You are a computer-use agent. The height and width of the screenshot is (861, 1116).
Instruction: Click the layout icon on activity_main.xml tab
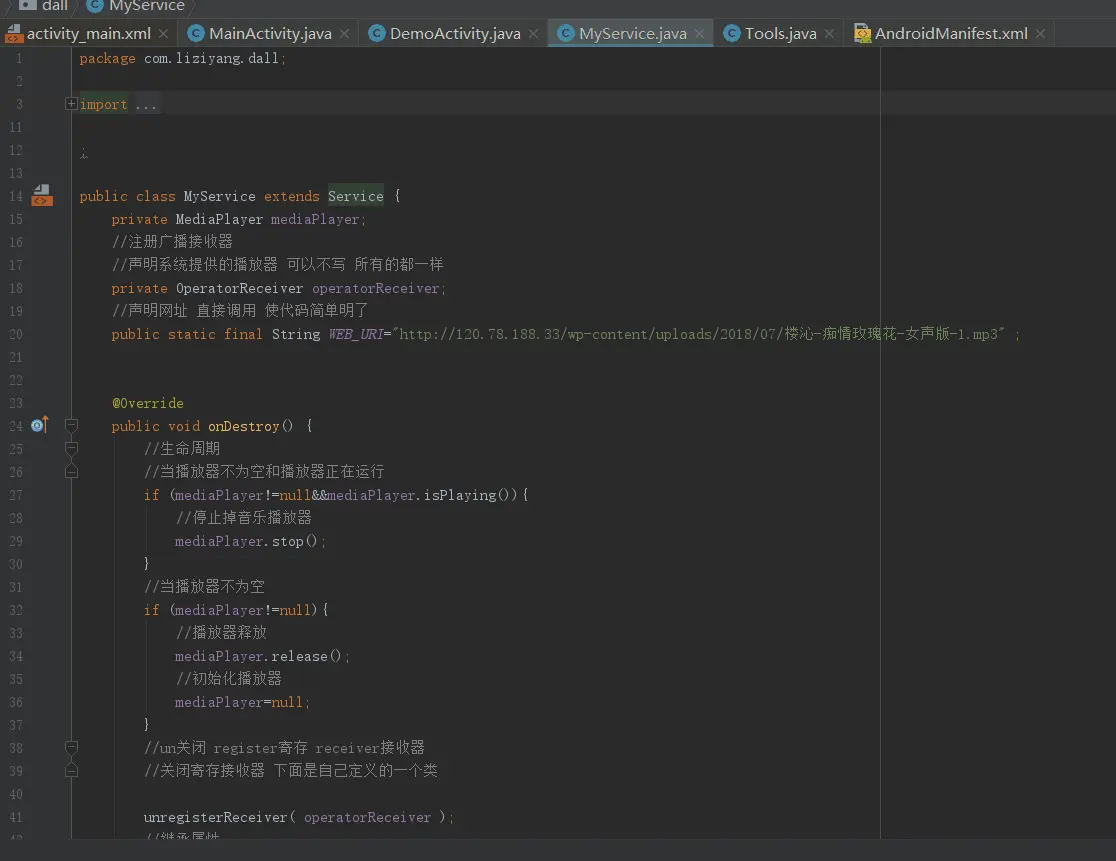[14, 33]
